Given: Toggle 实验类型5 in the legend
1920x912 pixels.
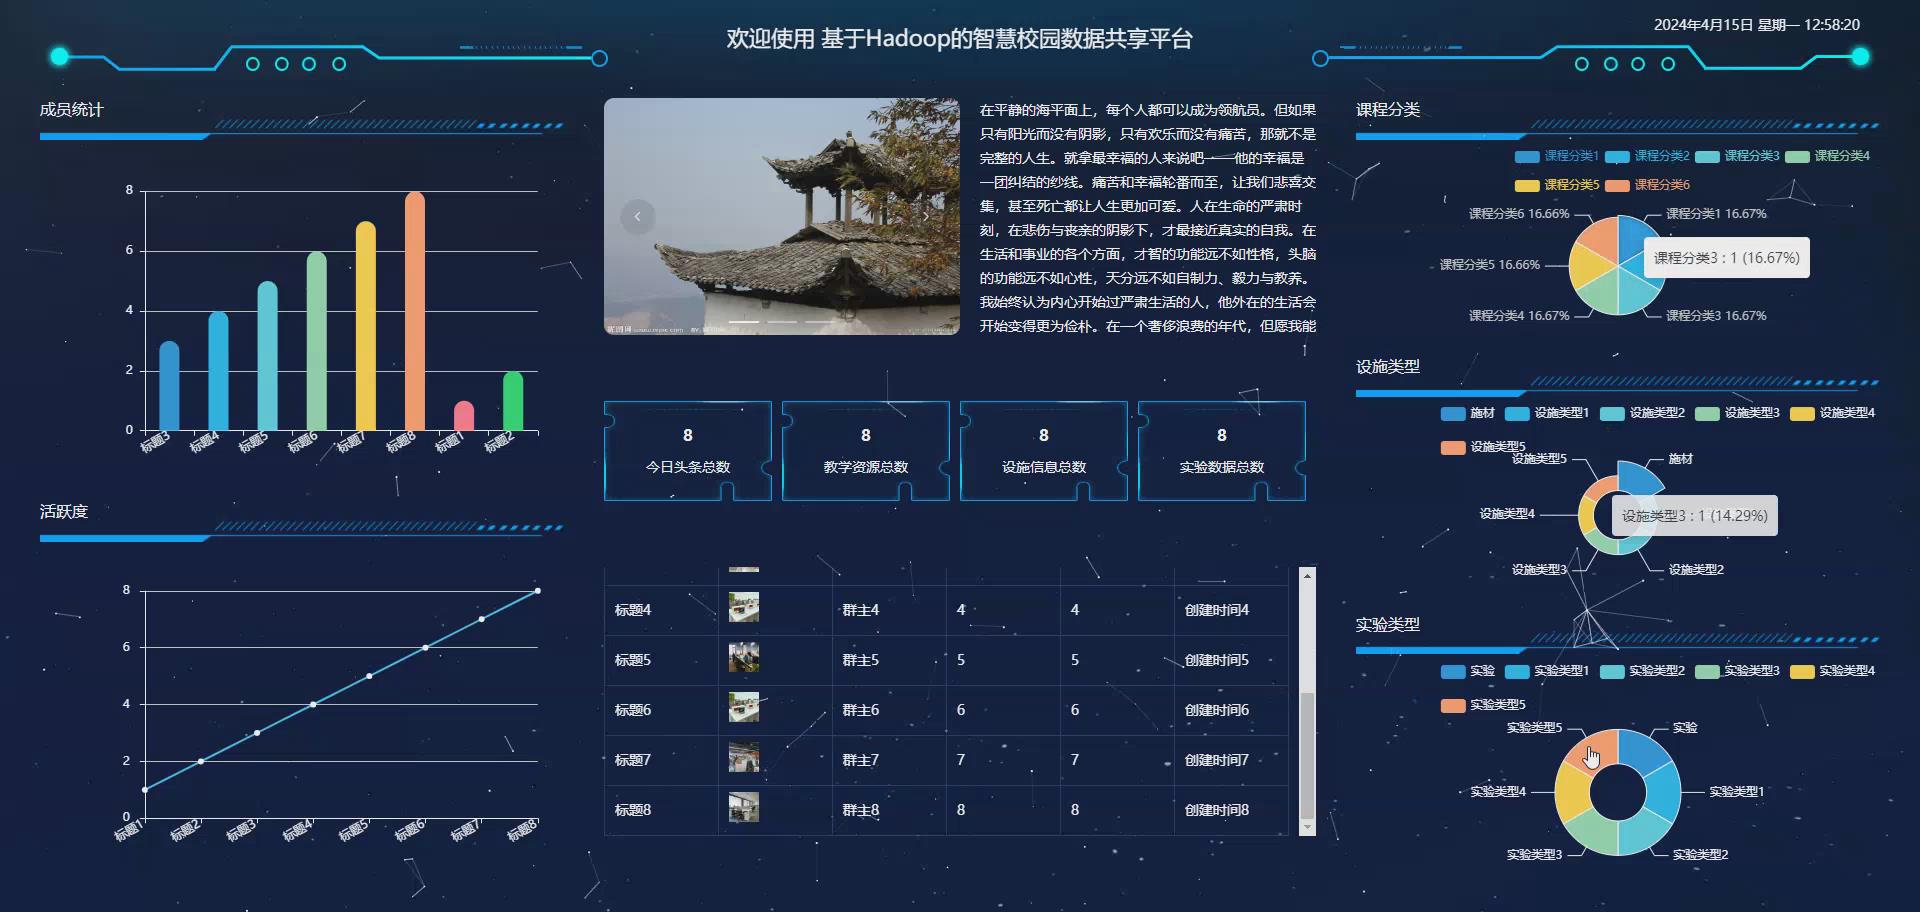Looking at the screenshot, I should [1483, 705].
